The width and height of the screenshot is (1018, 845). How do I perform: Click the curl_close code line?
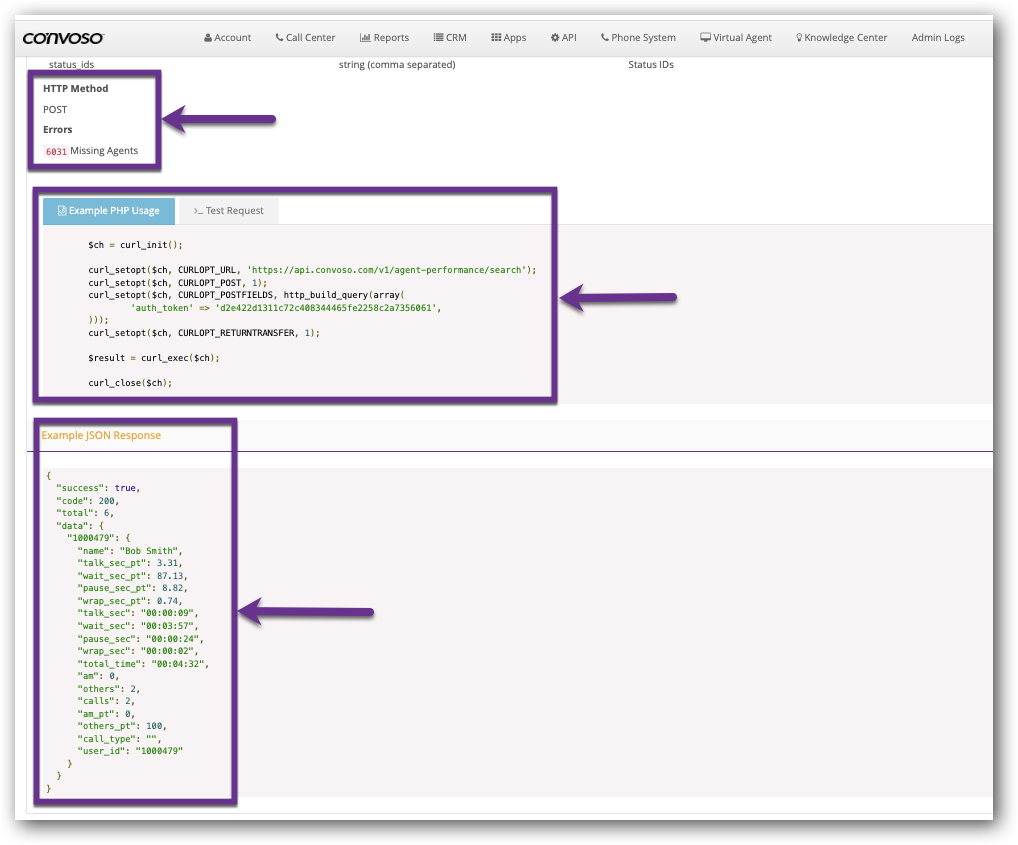pos(130,383)
